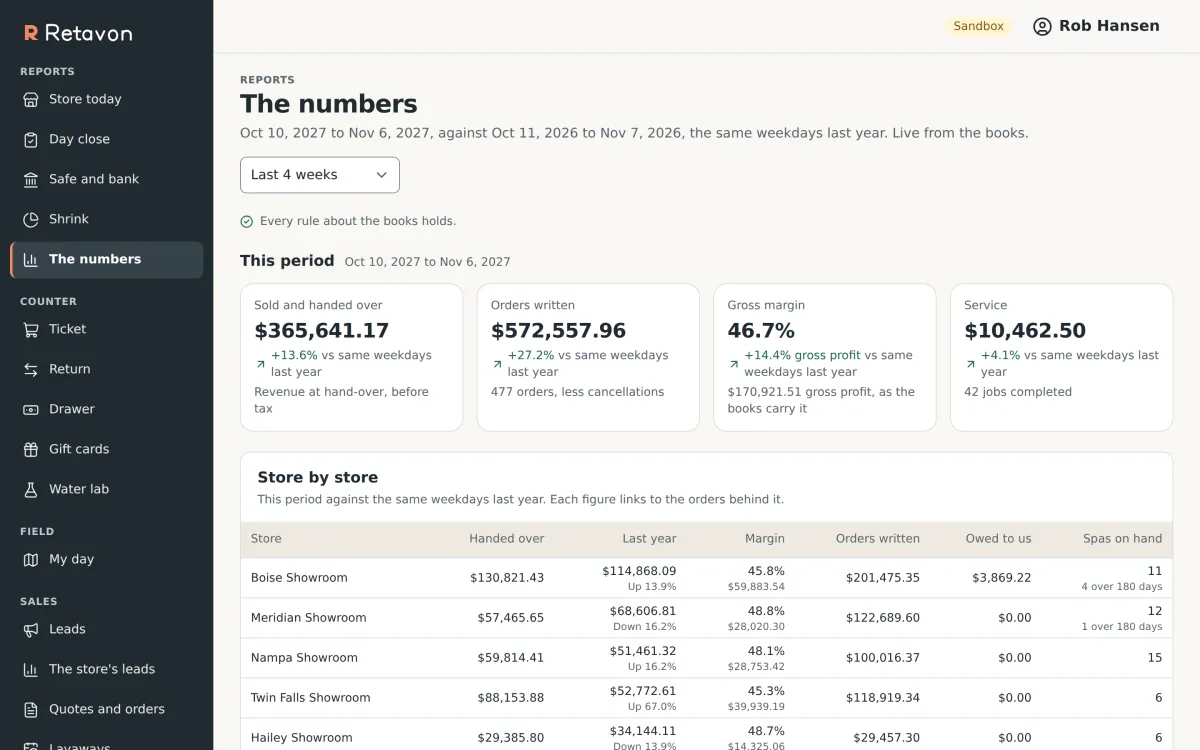Click Orders written trend arrow icon
Viewport: 1200px width, 750px height.
(x=497, y=364)
